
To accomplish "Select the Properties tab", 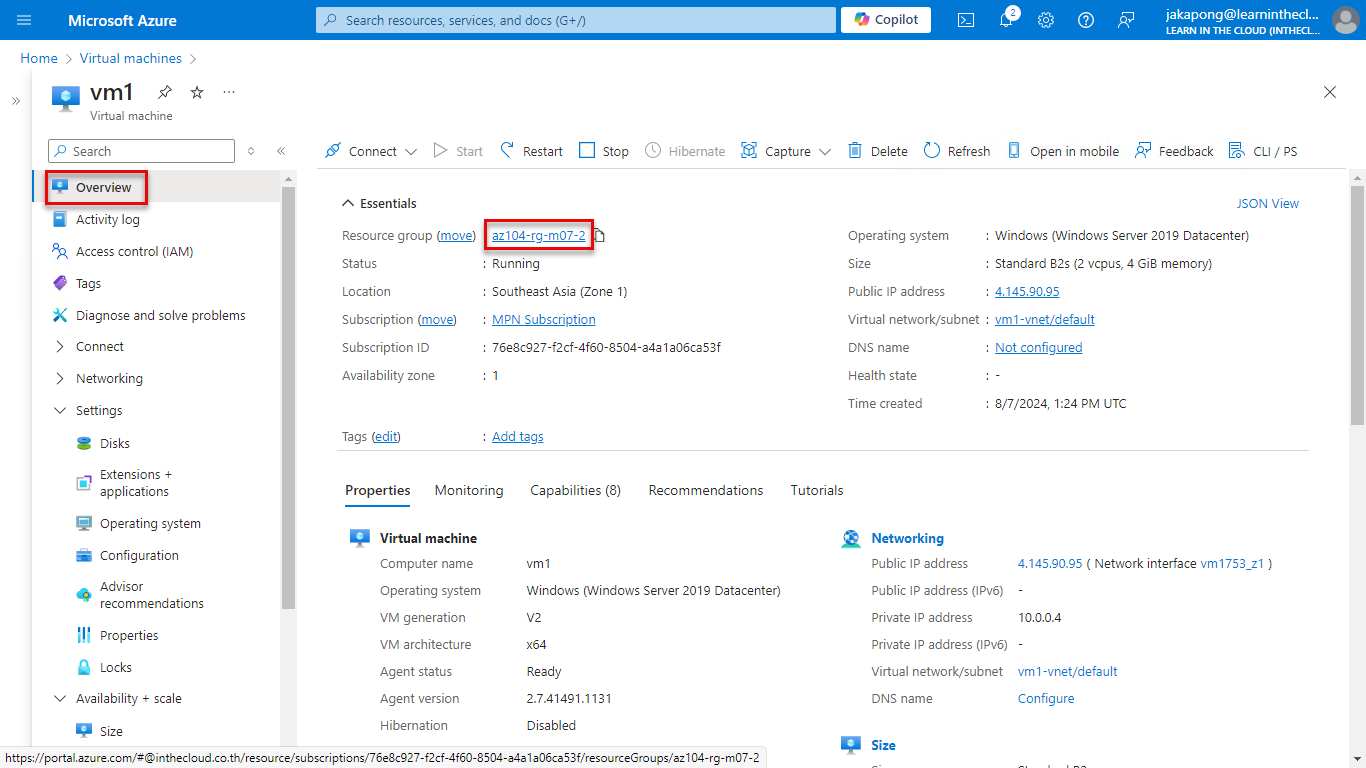I will point(378,490).
